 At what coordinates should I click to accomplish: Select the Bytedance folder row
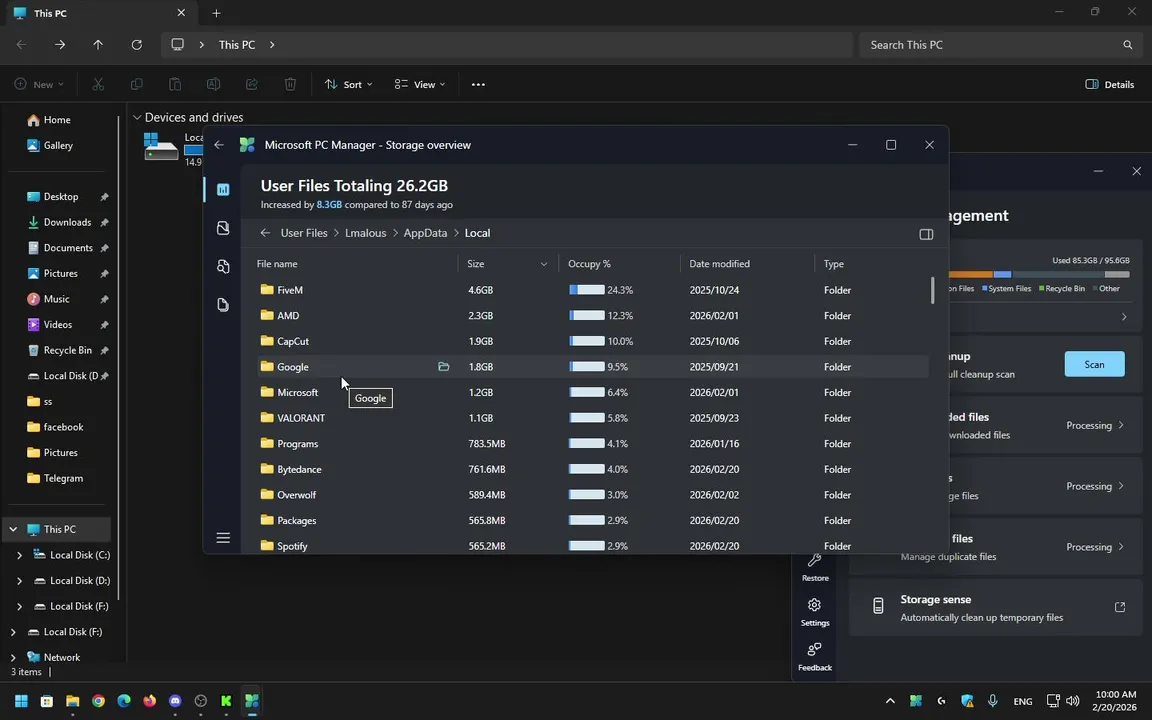592,469
